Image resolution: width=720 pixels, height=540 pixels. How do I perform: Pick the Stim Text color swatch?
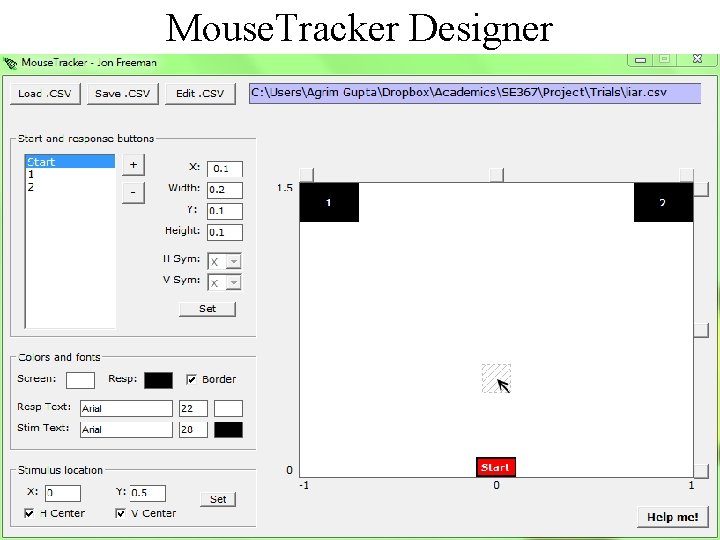tap(228, 430)
